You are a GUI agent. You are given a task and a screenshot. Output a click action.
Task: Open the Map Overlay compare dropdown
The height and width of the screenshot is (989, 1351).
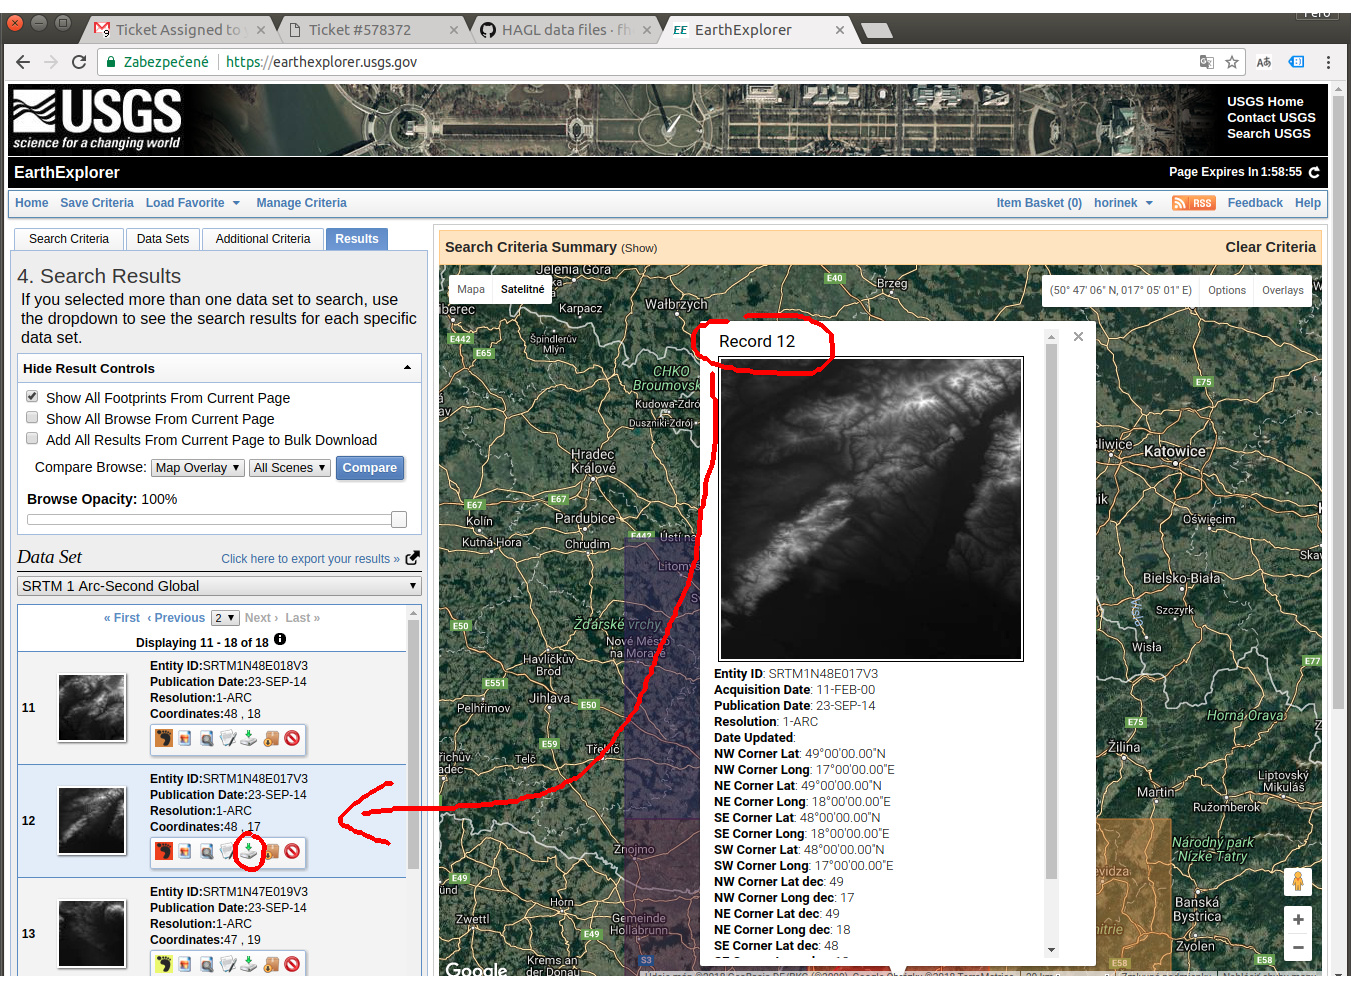tap(197, 467)
